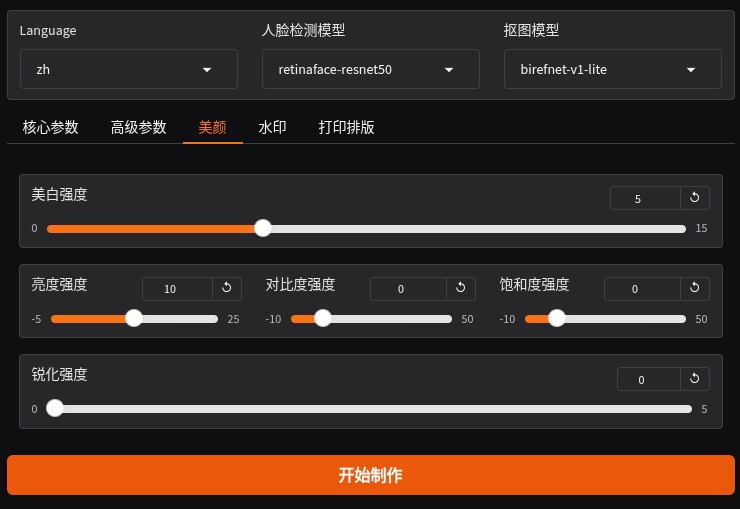Viewport: 740px width, 509px height.
Task: Switch to the 高级参数 tab
Action: 138,127
